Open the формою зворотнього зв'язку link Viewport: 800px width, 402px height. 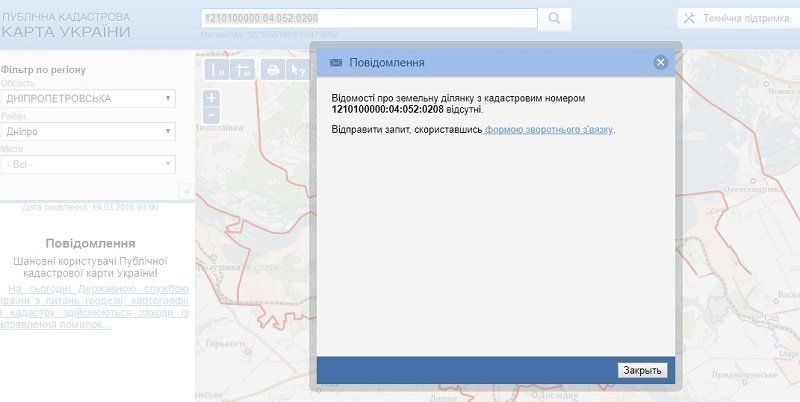(x=548, y=130)
